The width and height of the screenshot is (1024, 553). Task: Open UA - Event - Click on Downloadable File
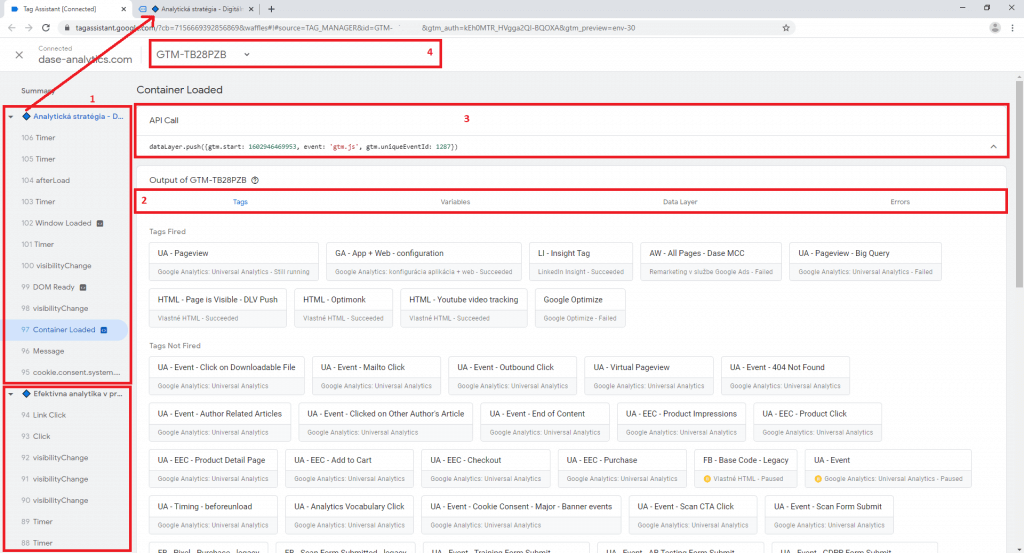[x=227, y=376]
